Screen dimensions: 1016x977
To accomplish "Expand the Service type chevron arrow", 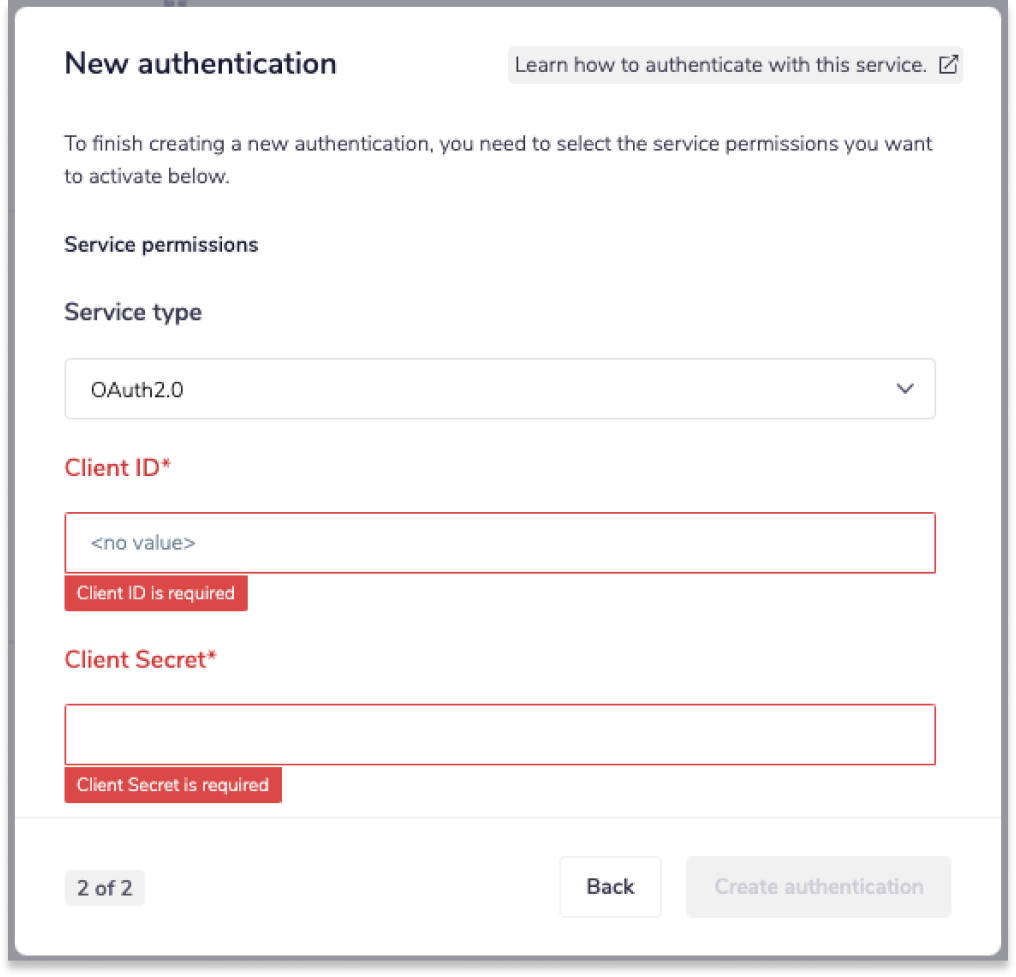I will coord(905,389).
